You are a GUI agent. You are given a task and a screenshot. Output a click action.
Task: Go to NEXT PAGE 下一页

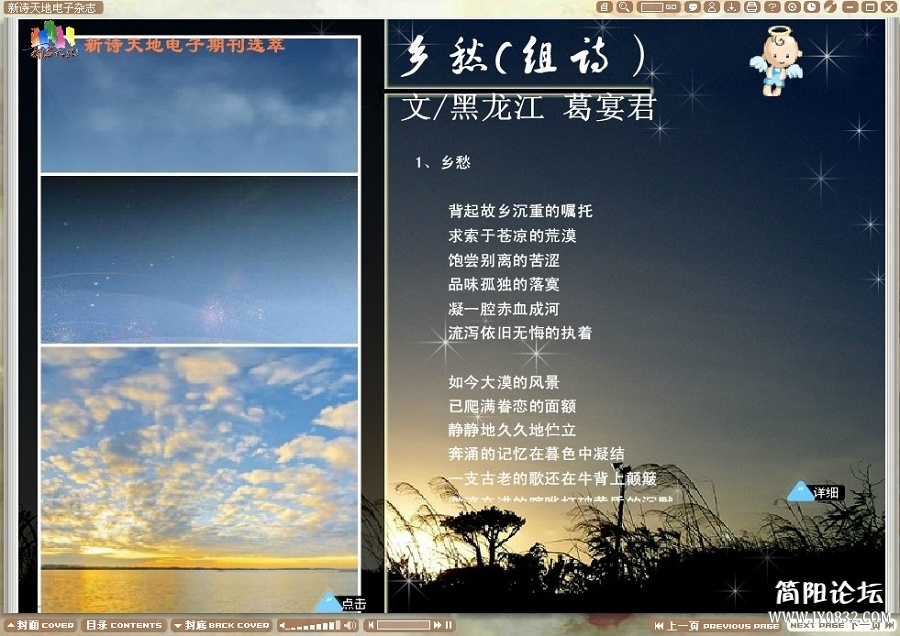[x=841, y=626]
